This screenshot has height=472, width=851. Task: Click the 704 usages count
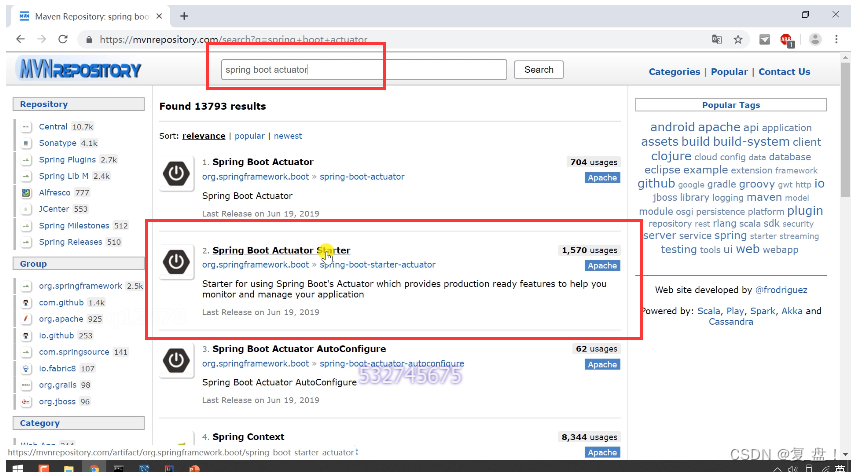593,162
